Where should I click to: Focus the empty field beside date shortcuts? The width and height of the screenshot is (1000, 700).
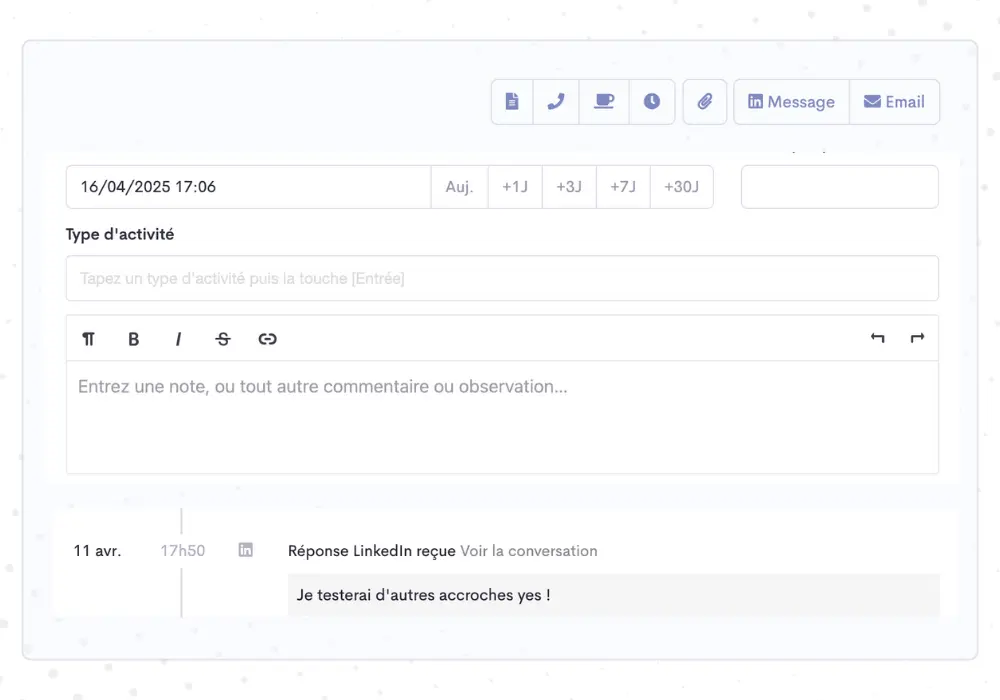tap(839, 187)
